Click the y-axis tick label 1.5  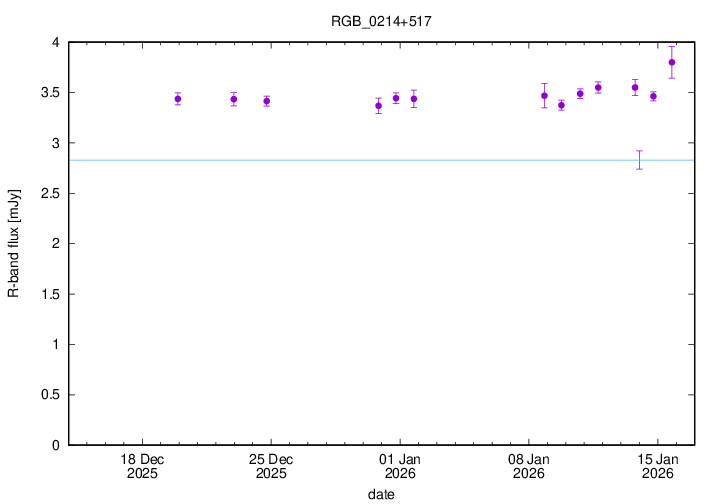tap(49, 294)
